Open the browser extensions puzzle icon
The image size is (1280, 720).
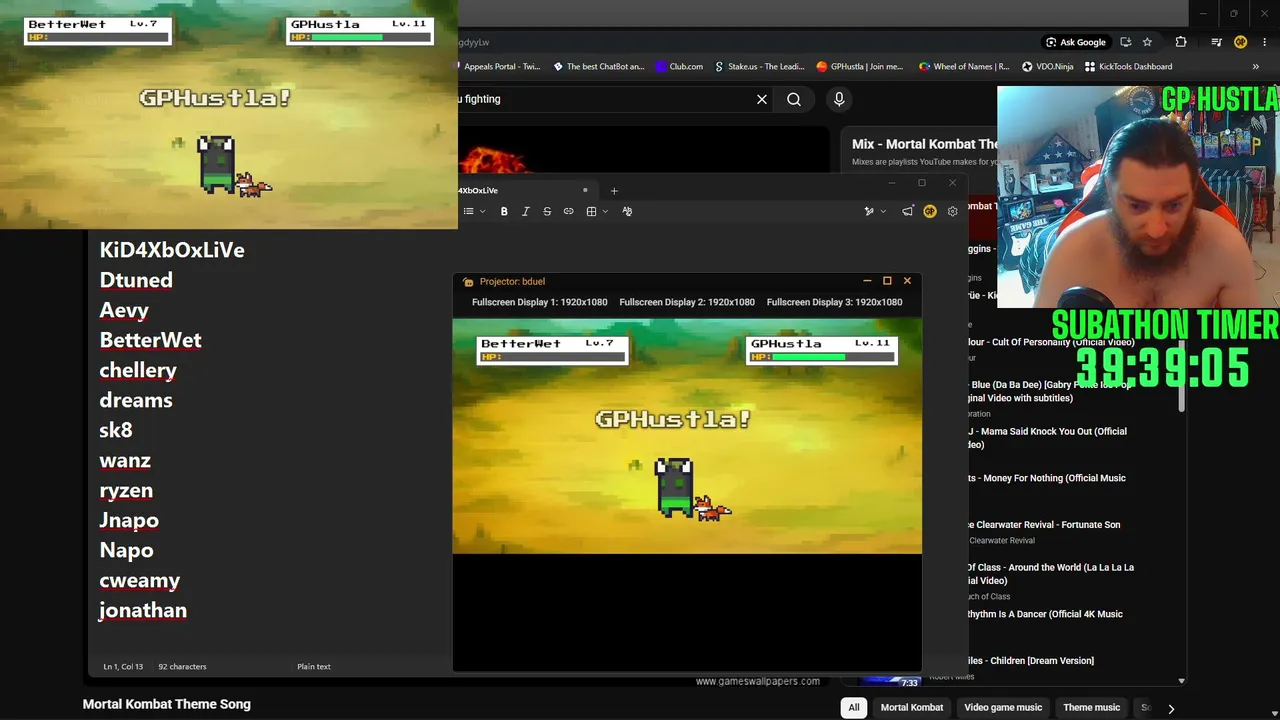pos(1181,42)
